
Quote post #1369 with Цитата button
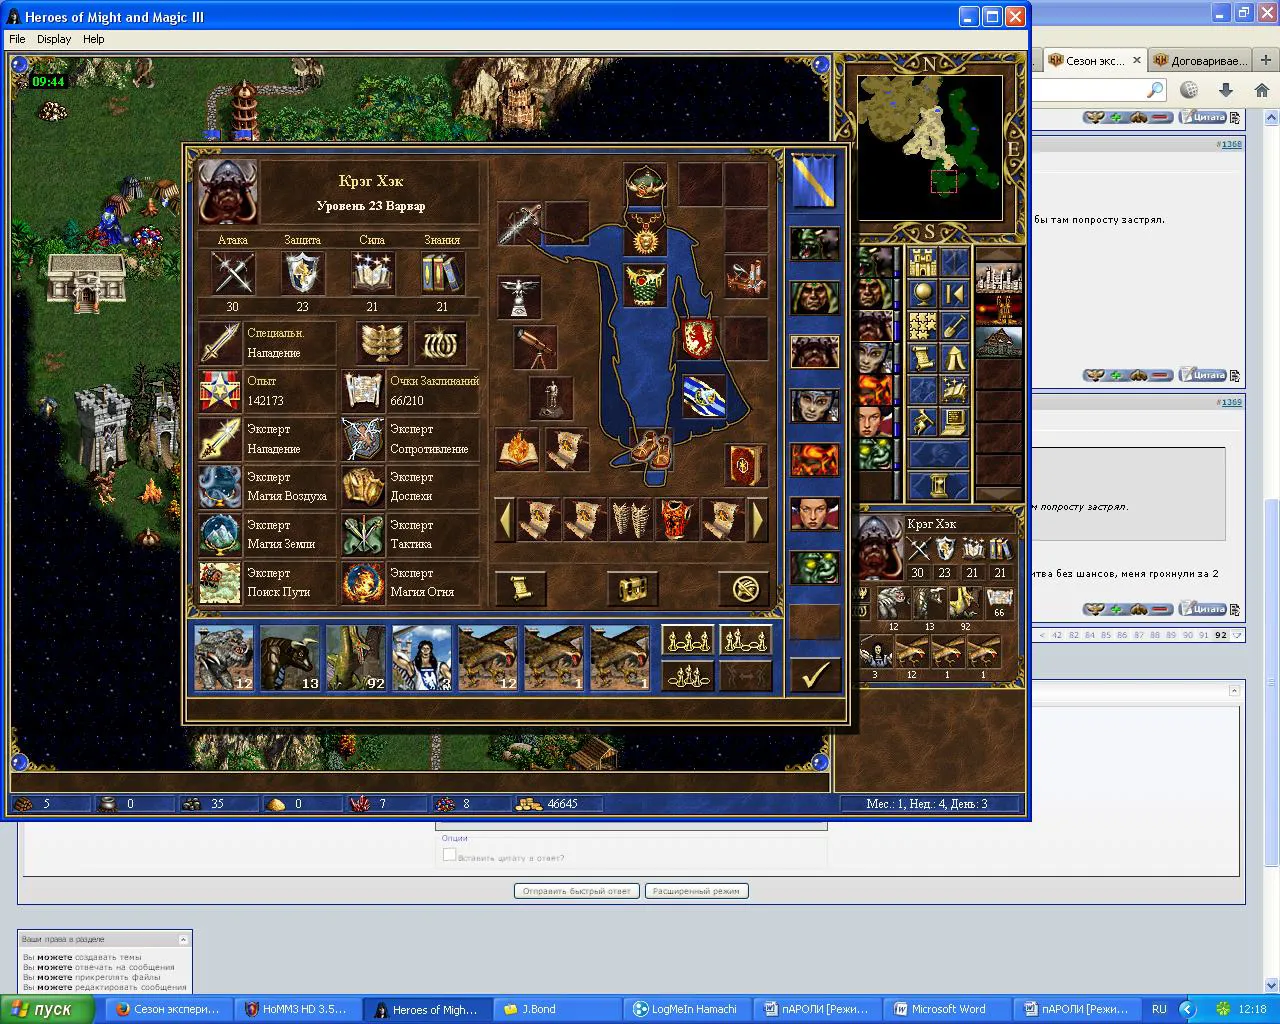click(1202, 609)
